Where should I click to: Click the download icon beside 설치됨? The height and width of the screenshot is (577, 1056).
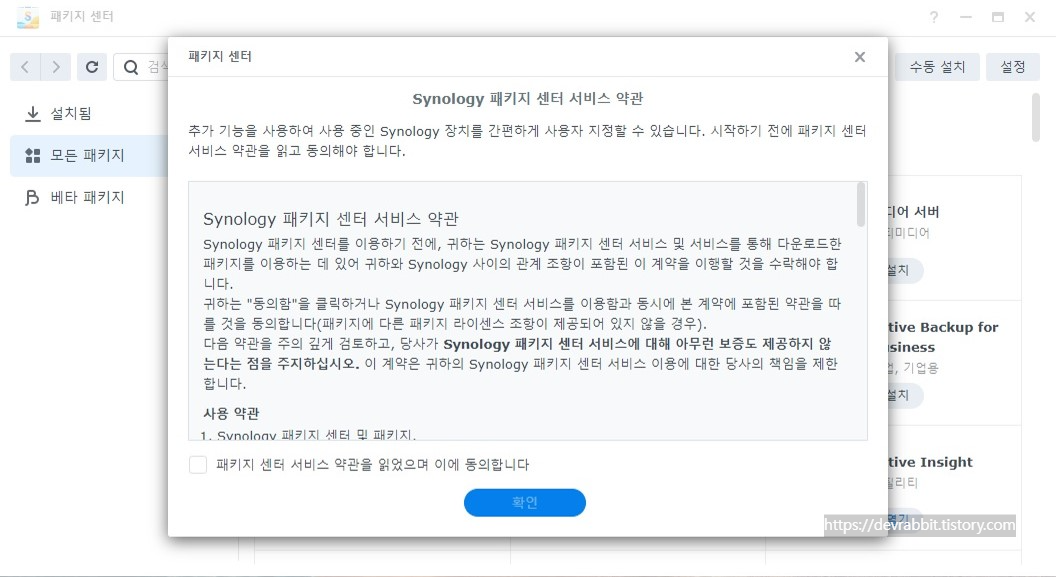click(32, 113)
